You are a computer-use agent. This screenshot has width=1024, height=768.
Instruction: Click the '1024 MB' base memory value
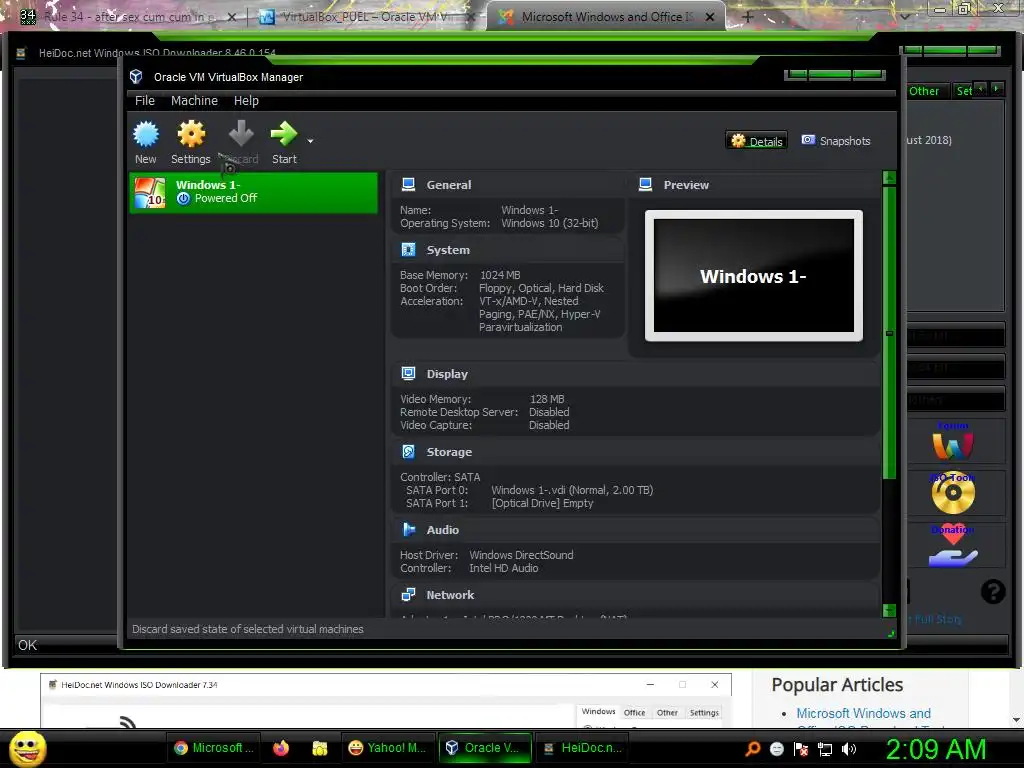click(x=500, y=275)
